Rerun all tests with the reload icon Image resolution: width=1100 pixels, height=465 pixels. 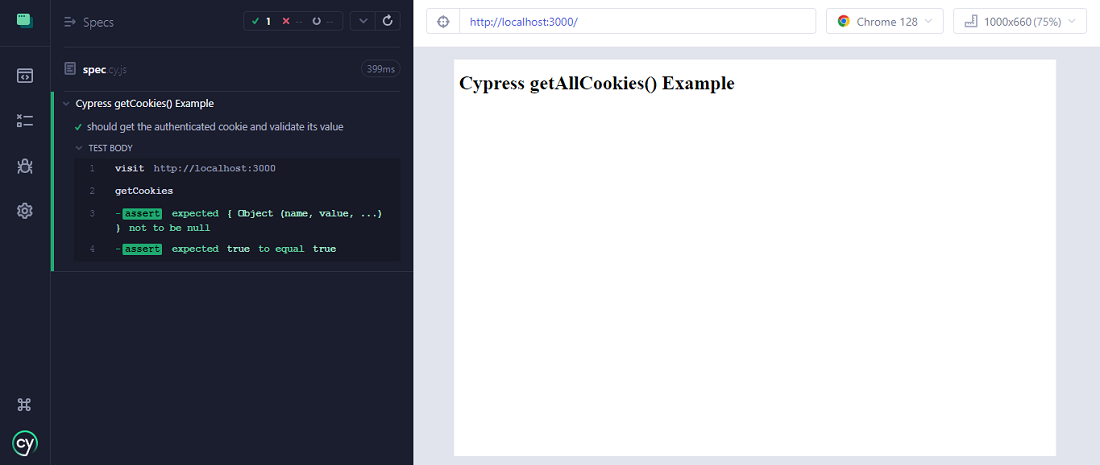387,21
